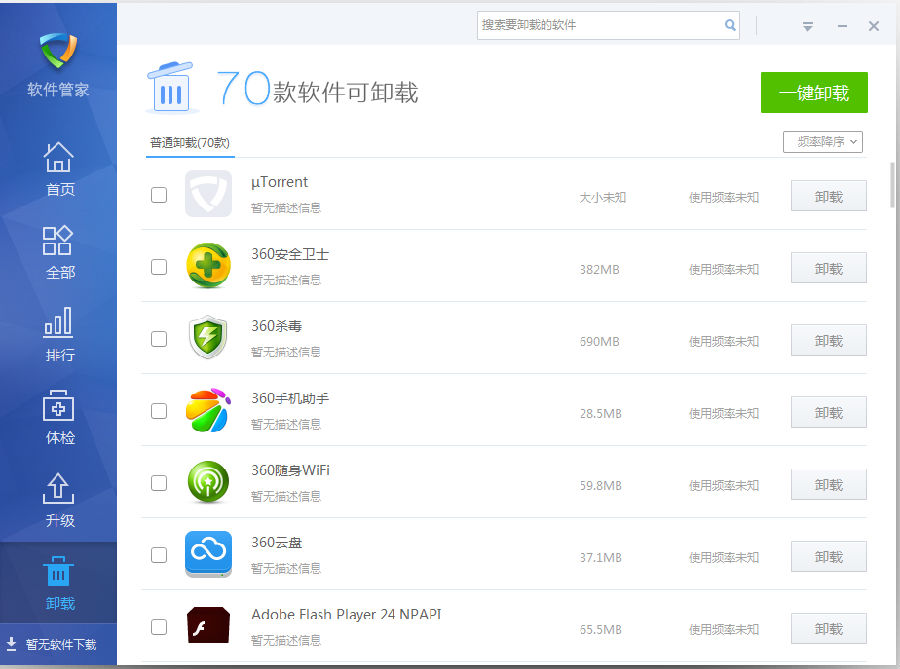
Task: Click the 360随身WiFi green icon
Action: pos(208,482)
